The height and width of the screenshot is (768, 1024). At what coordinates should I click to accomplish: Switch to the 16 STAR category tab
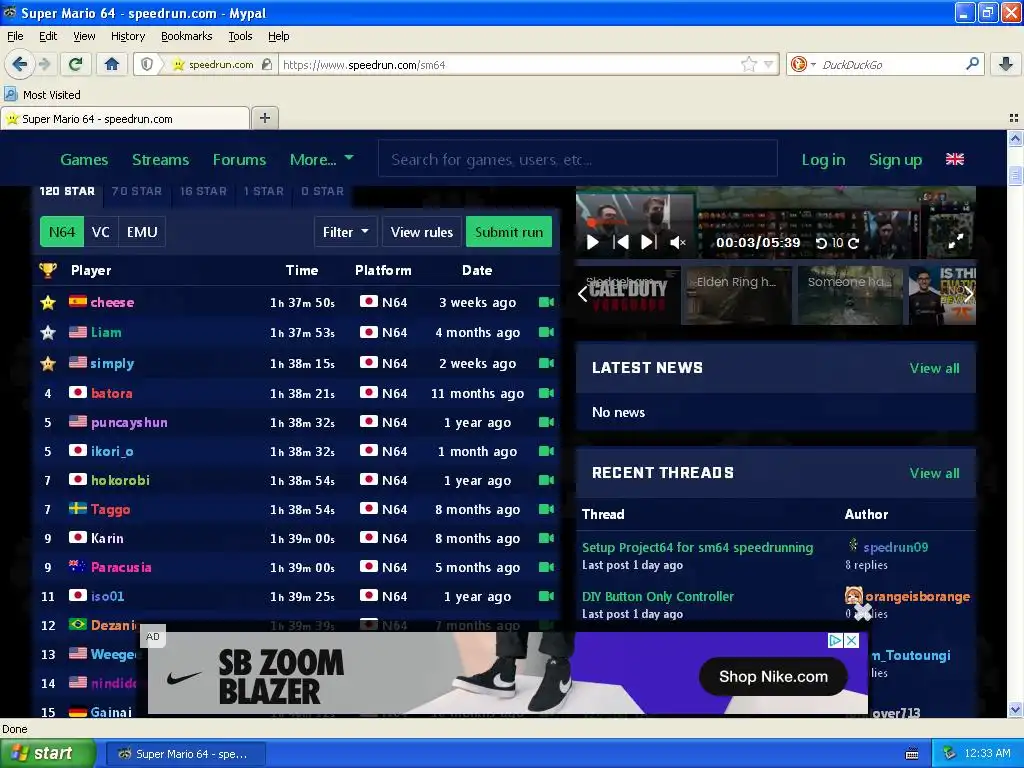coord(203,191)
